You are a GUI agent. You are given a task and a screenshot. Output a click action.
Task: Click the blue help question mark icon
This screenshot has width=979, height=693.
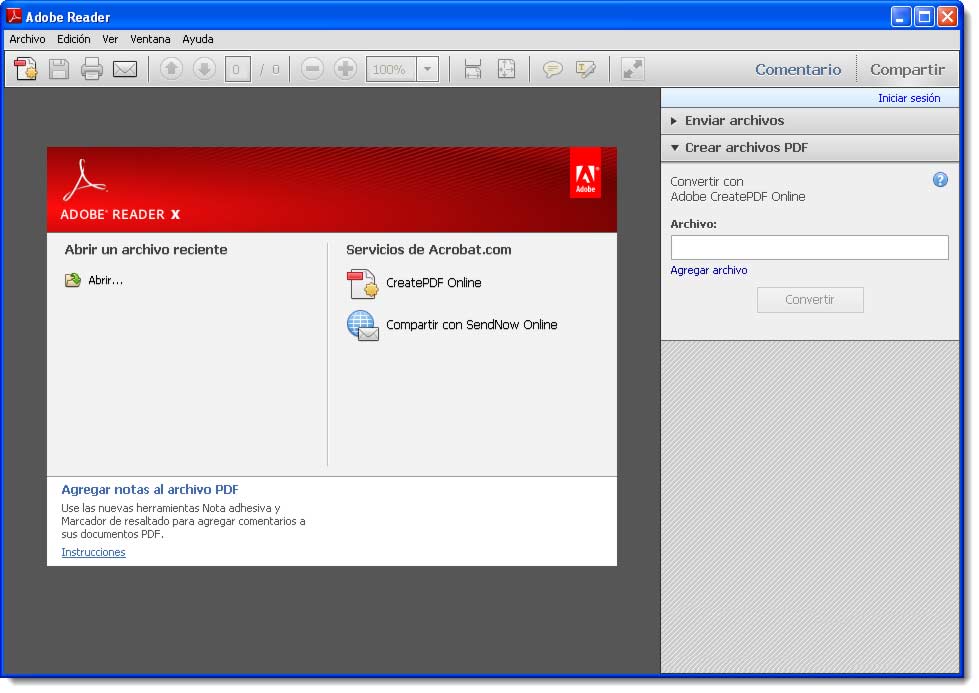coord(940,180)
